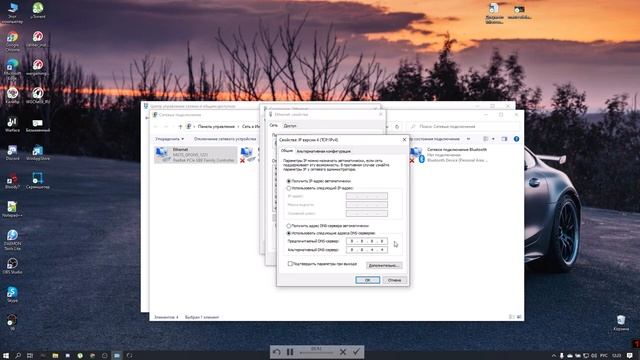This screenshot has width=640, height=360.
Task: Open taskbar search magnifier icon
Action: pos(18,356)
